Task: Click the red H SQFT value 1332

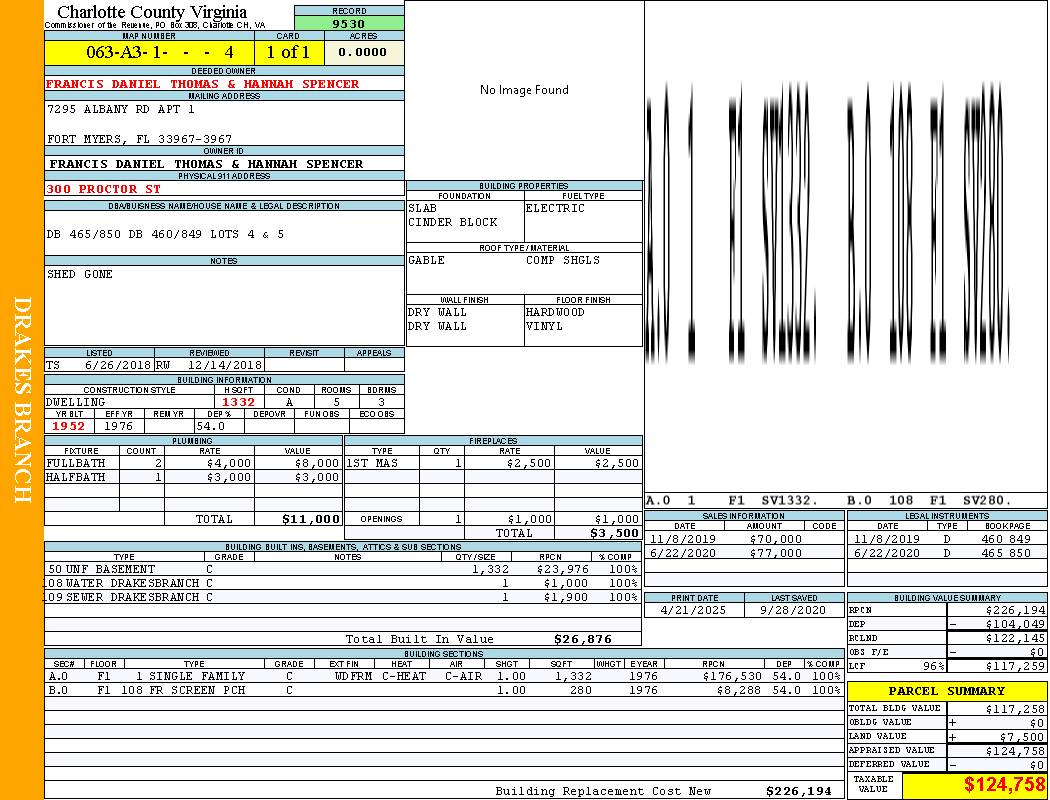Action: 238,402
